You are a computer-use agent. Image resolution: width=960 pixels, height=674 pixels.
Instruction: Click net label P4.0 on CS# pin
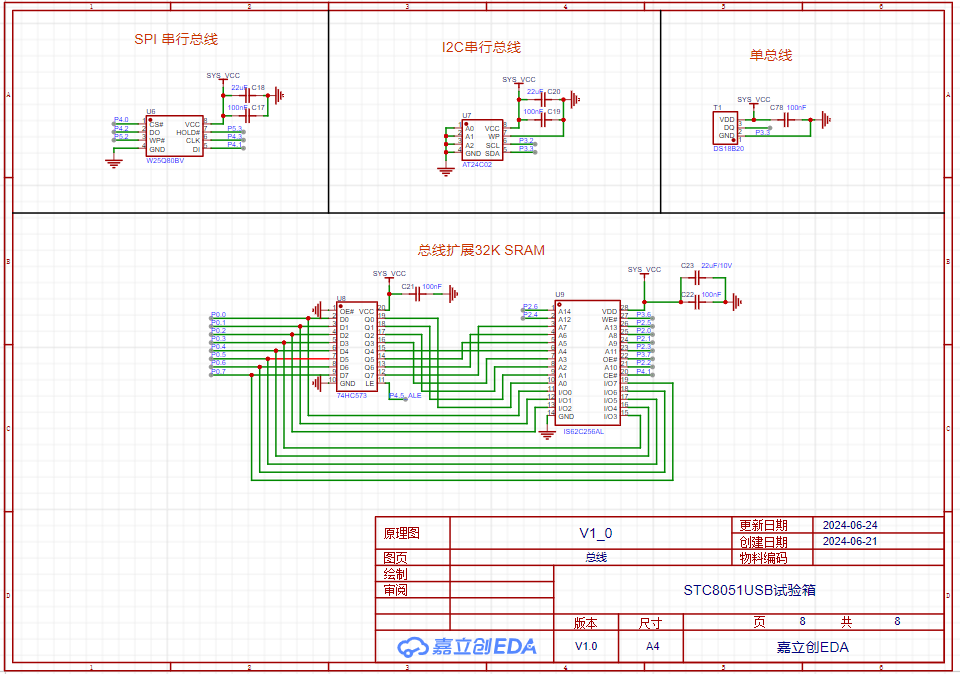pos(121,119)
